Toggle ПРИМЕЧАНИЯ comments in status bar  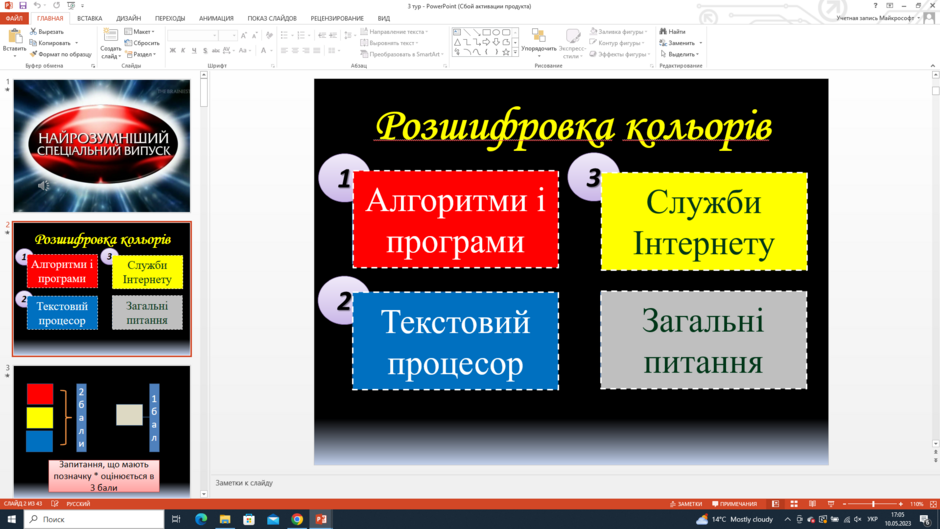pyautogui.click(x=734, y=504)
